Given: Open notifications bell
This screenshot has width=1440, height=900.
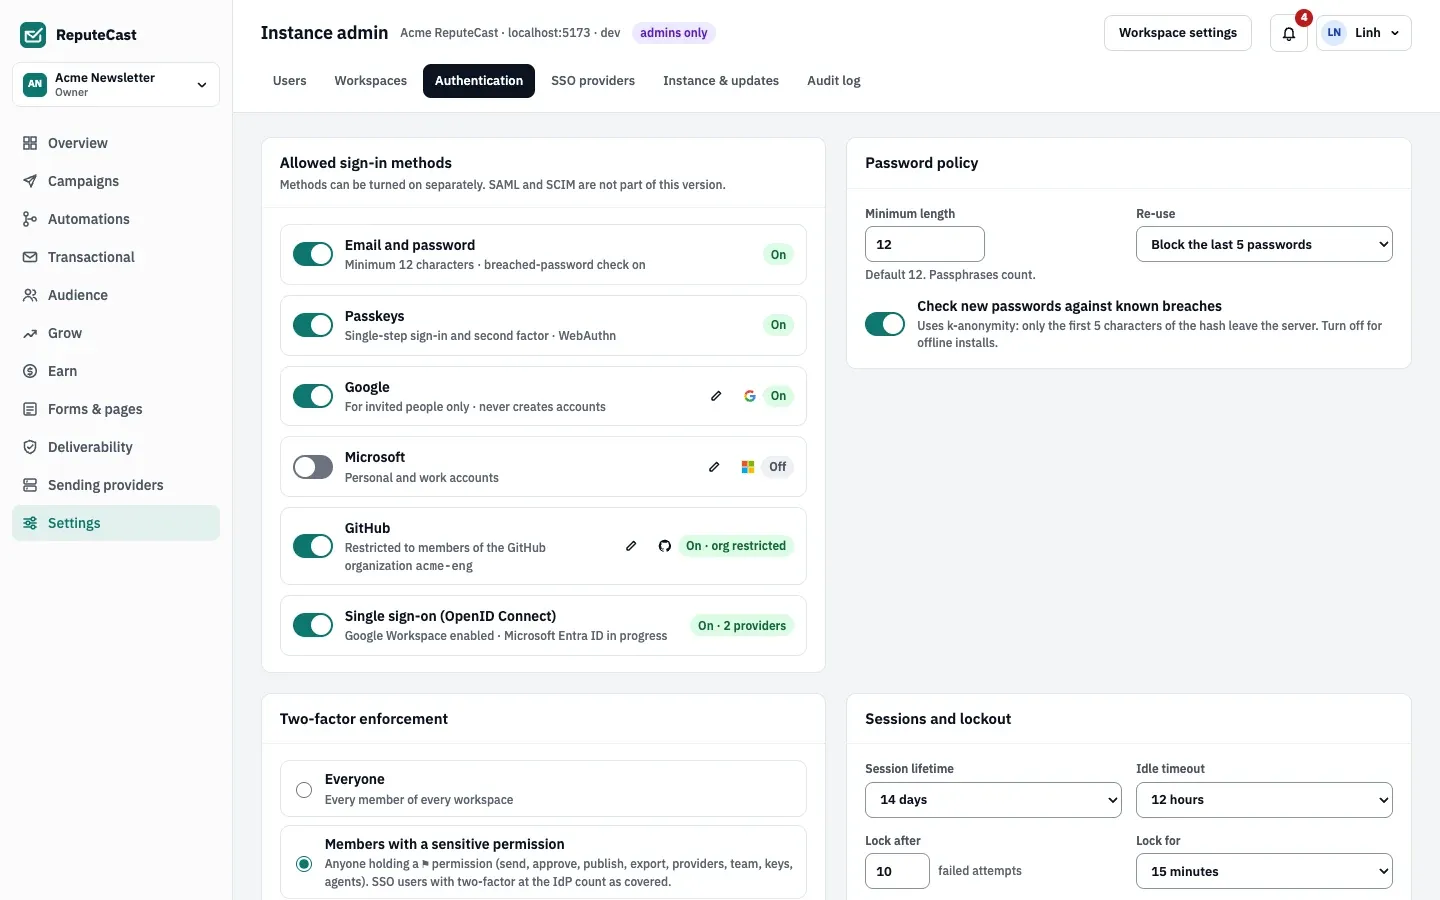Looking at the screenshot, I should click(1289, 33).
